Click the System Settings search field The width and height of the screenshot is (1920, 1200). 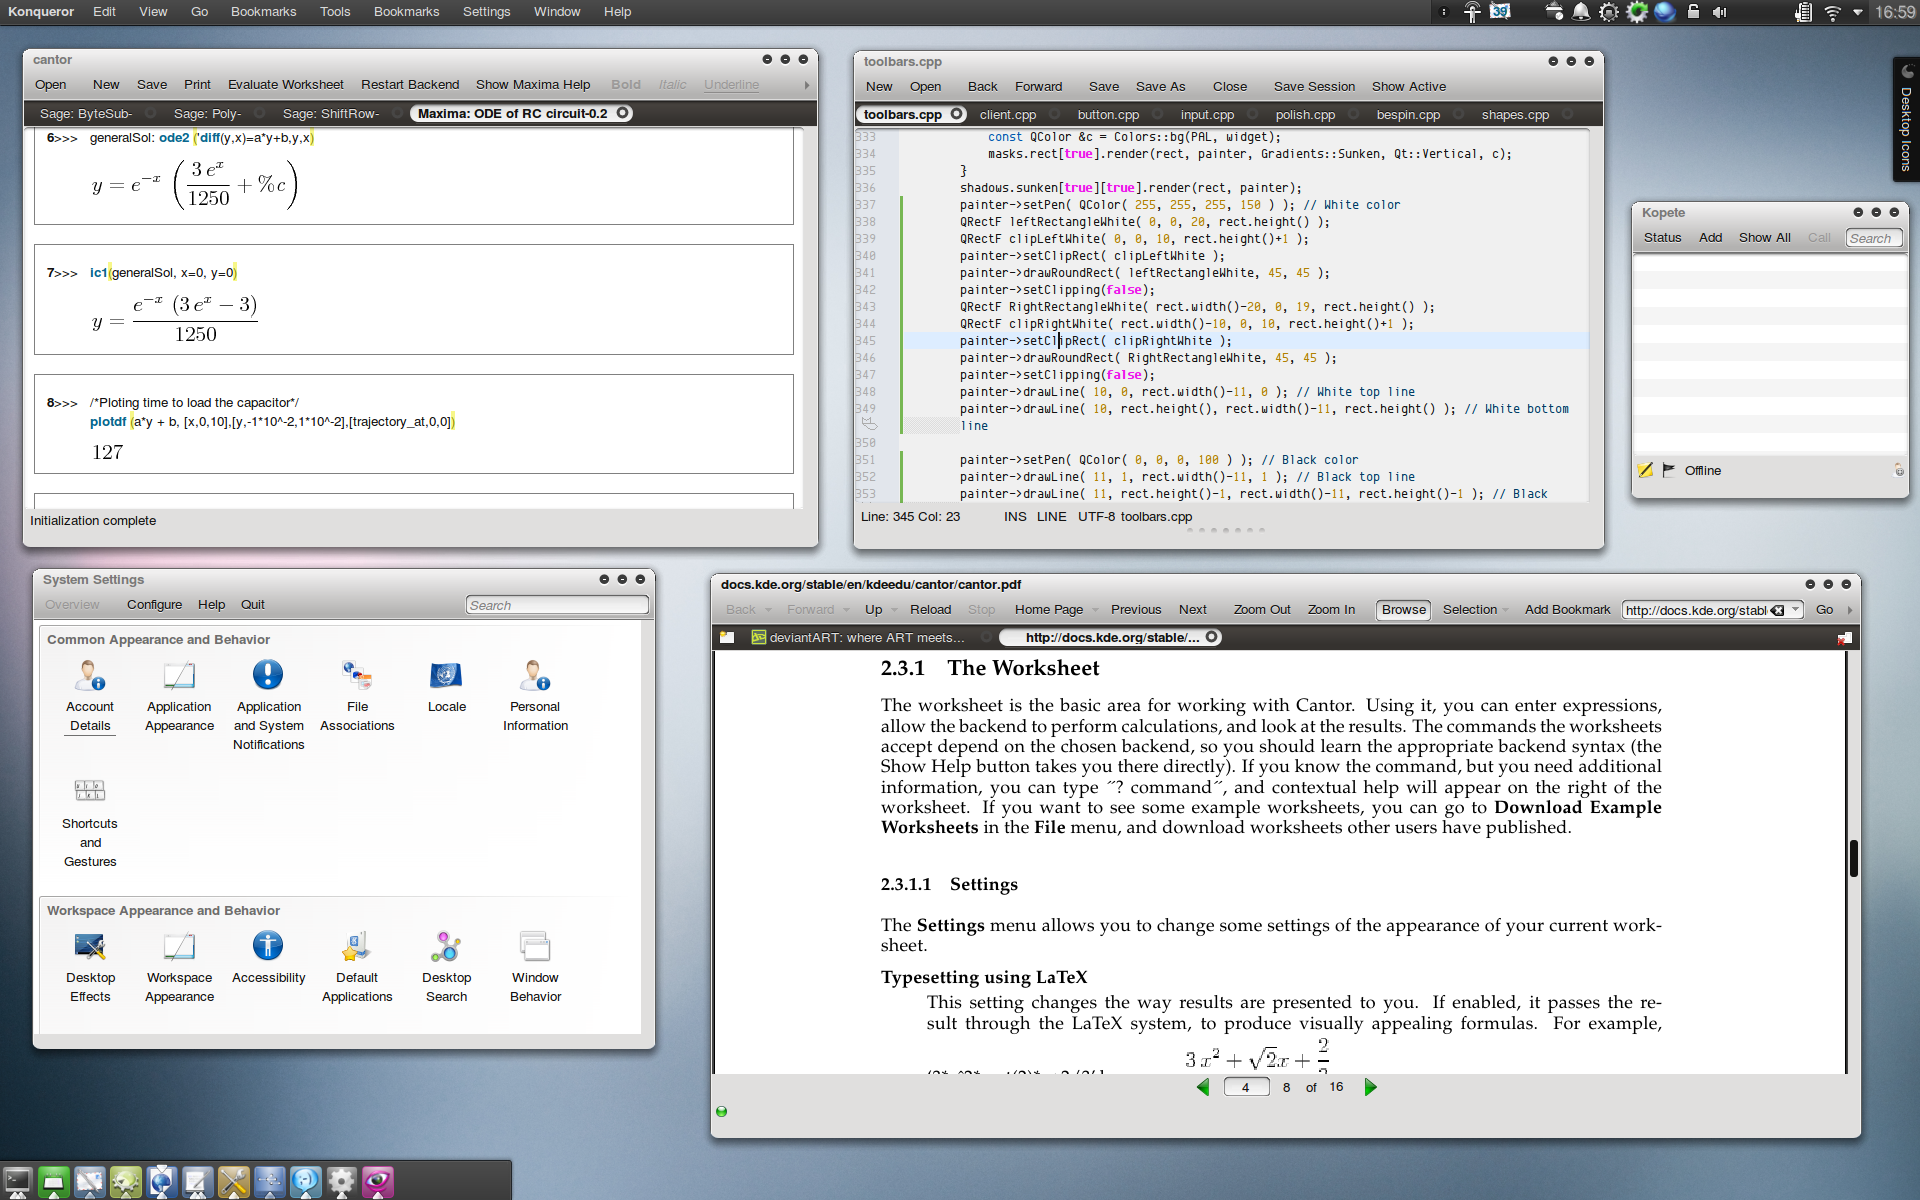(x=557, y=605)
